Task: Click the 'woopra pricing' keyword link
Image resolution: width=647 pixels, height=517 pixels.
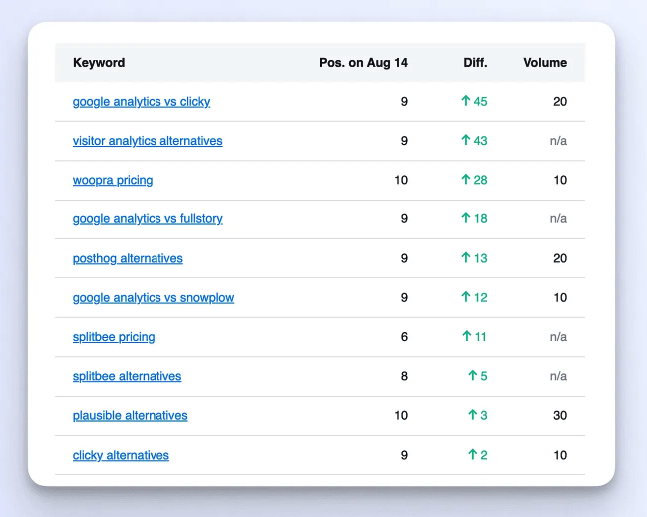Action: (113, 180)
